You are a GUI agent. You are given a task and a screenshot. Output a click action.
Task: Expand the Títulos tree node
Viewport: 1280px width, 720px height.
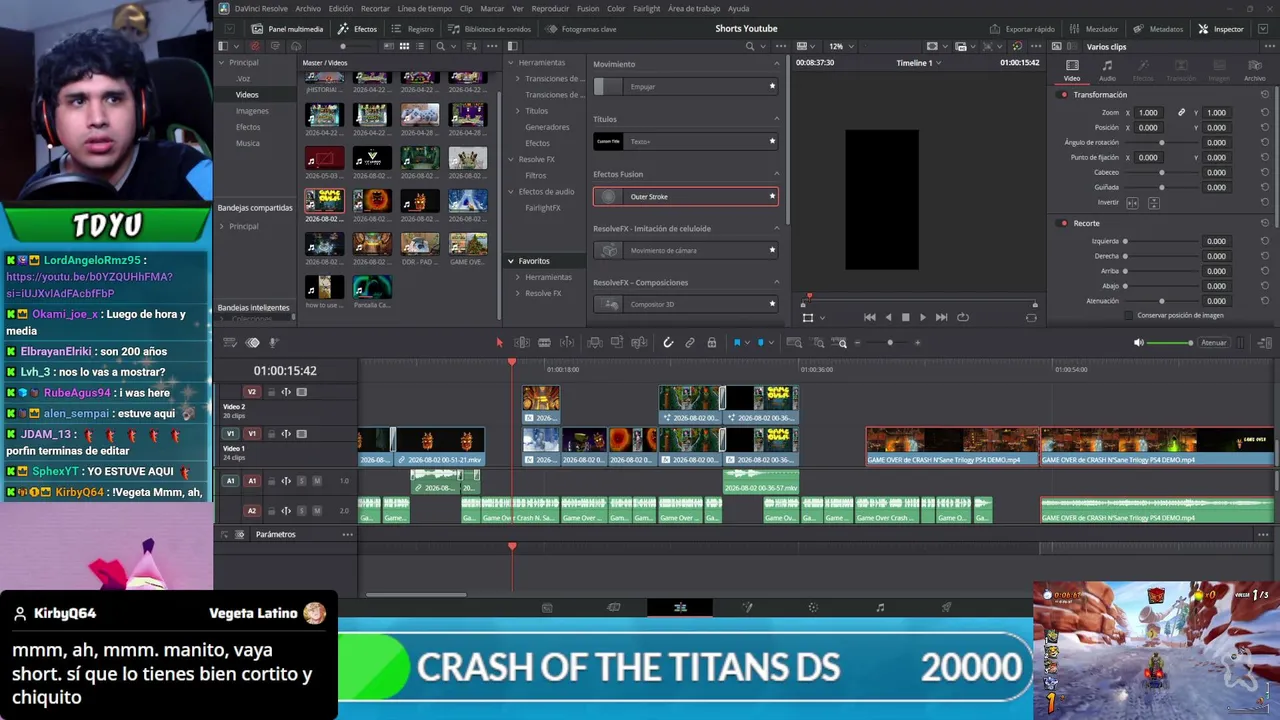[518, 111]
